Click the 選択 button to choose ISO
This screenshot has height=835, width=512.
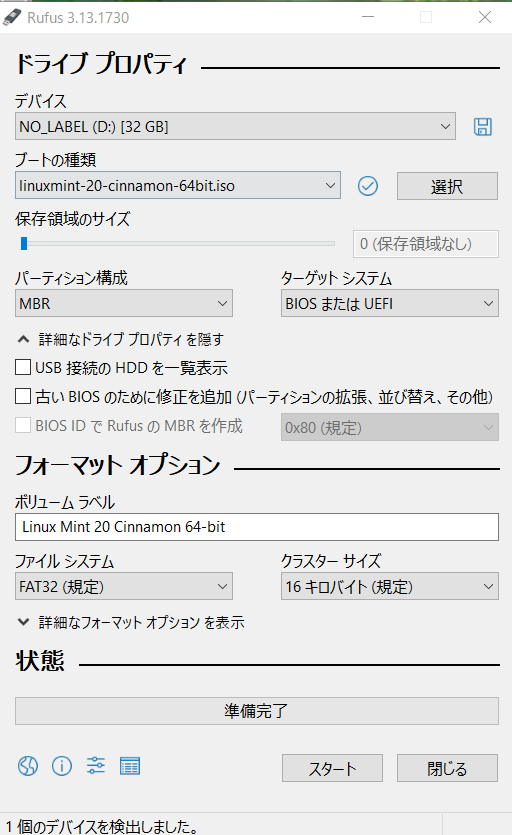coord(447,186)
